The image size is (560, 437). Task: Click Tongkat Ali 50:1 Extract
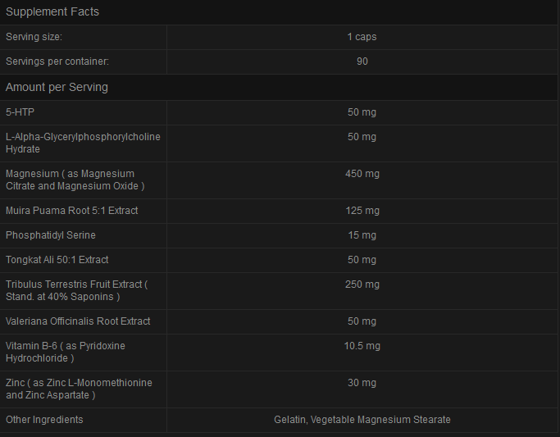point(57,260)
